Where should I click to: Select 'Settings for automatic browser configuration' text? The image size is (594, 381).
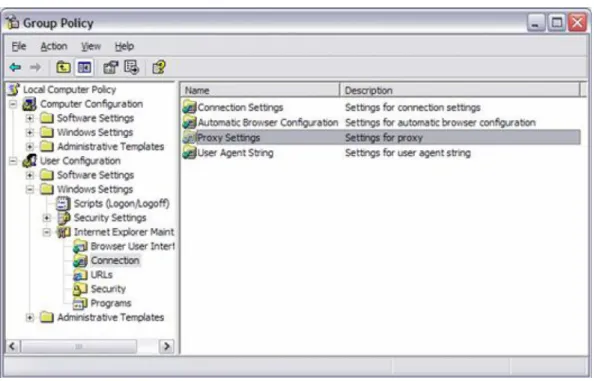(440, 122)
